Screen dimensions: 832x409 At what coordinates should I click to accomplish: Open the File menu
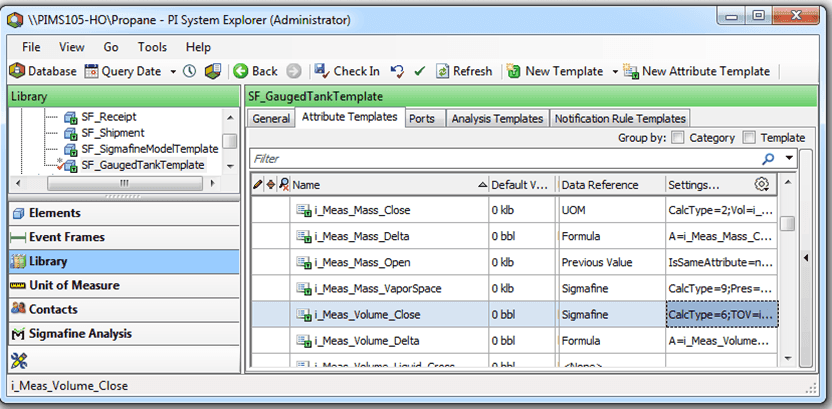(x=31, y=47)
